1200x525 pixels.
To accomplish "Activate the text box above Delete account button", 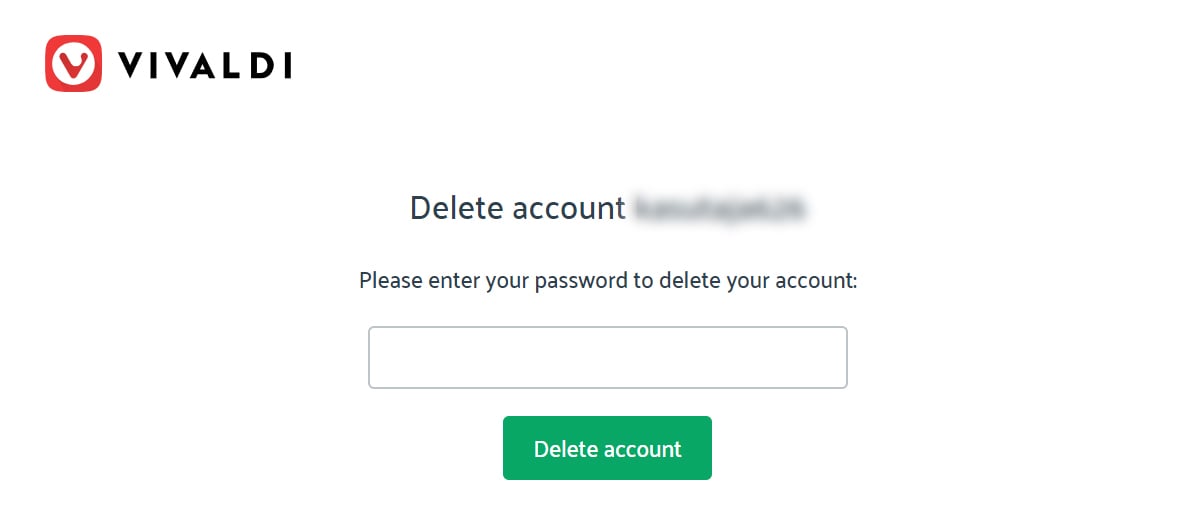I will pyautogui.click(x=608, y=357).
